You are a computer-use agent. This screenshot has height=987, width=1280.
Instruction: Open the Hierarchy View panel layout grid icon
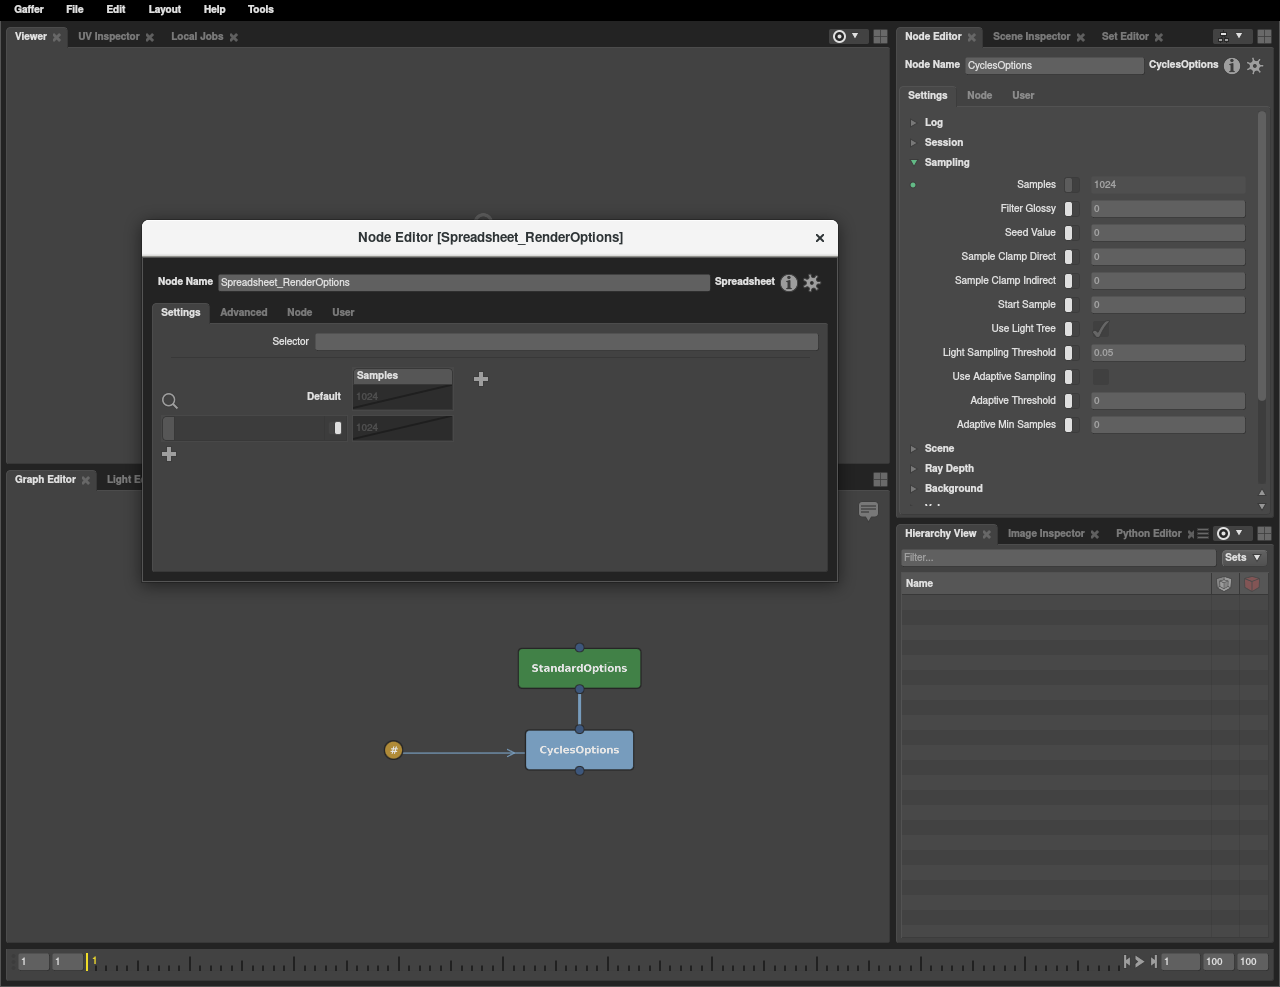tap(1264, 533)
